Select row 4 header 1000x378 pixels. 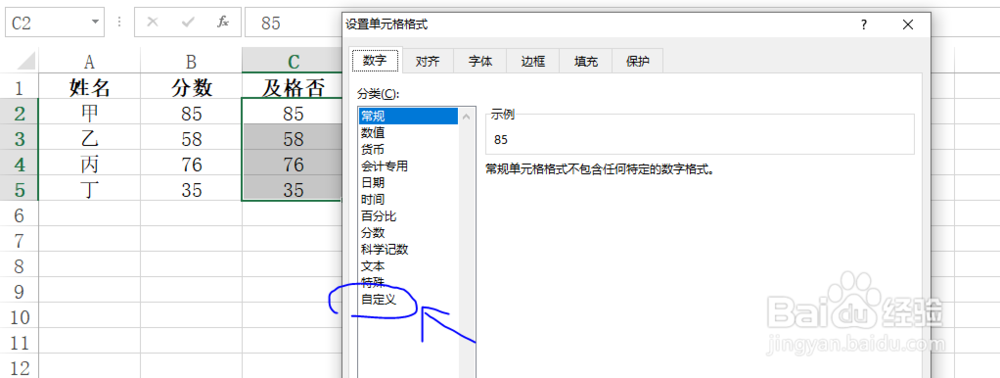[19, 164]
